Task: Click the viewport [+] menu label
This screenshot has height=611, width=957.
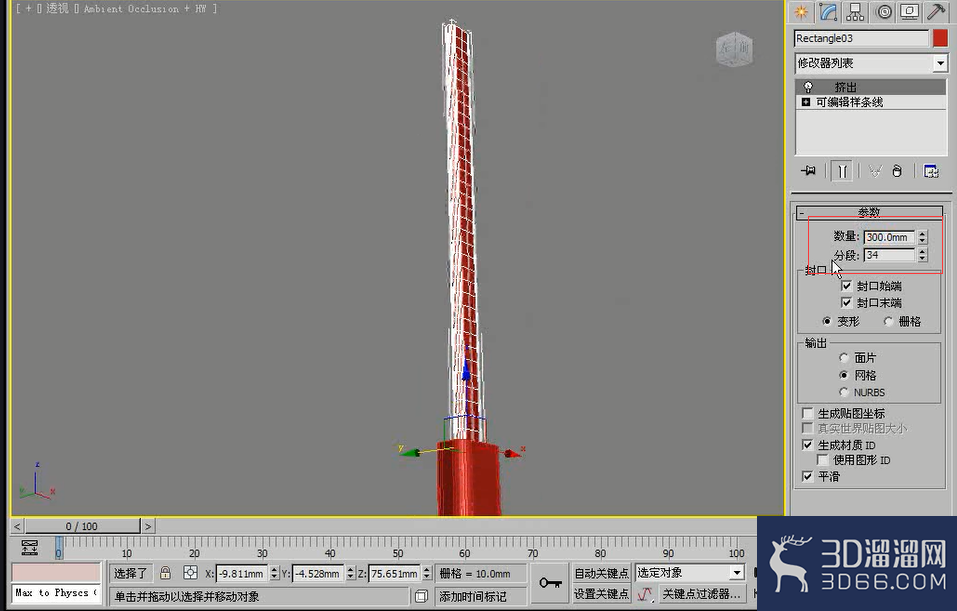Action: pyautogui.click(x=28, y=9)
